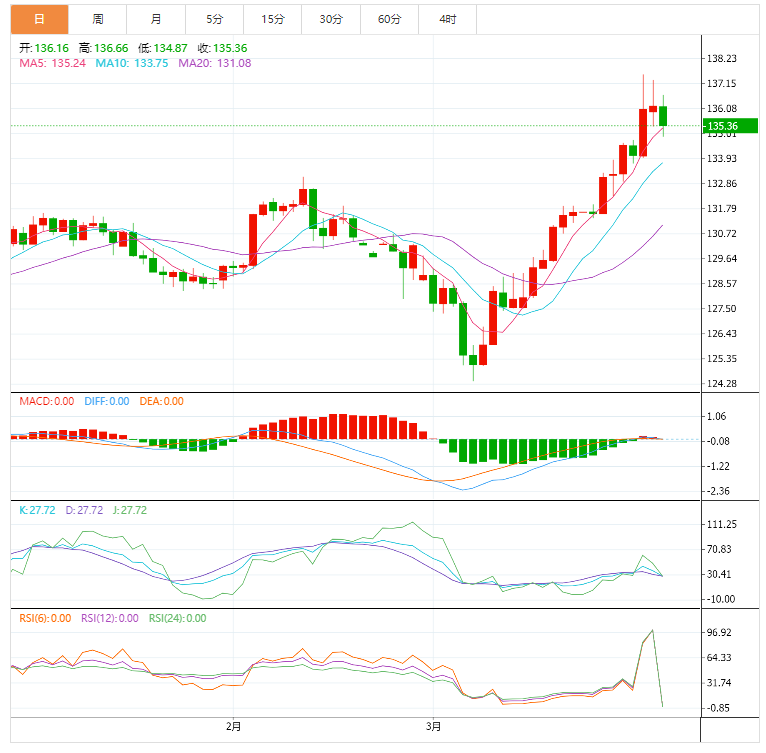Image resolution: width=766 pixels, height=753 pixels.
Task: Click the MACD: 0.00 indicator label
Action: pos(47,401)
